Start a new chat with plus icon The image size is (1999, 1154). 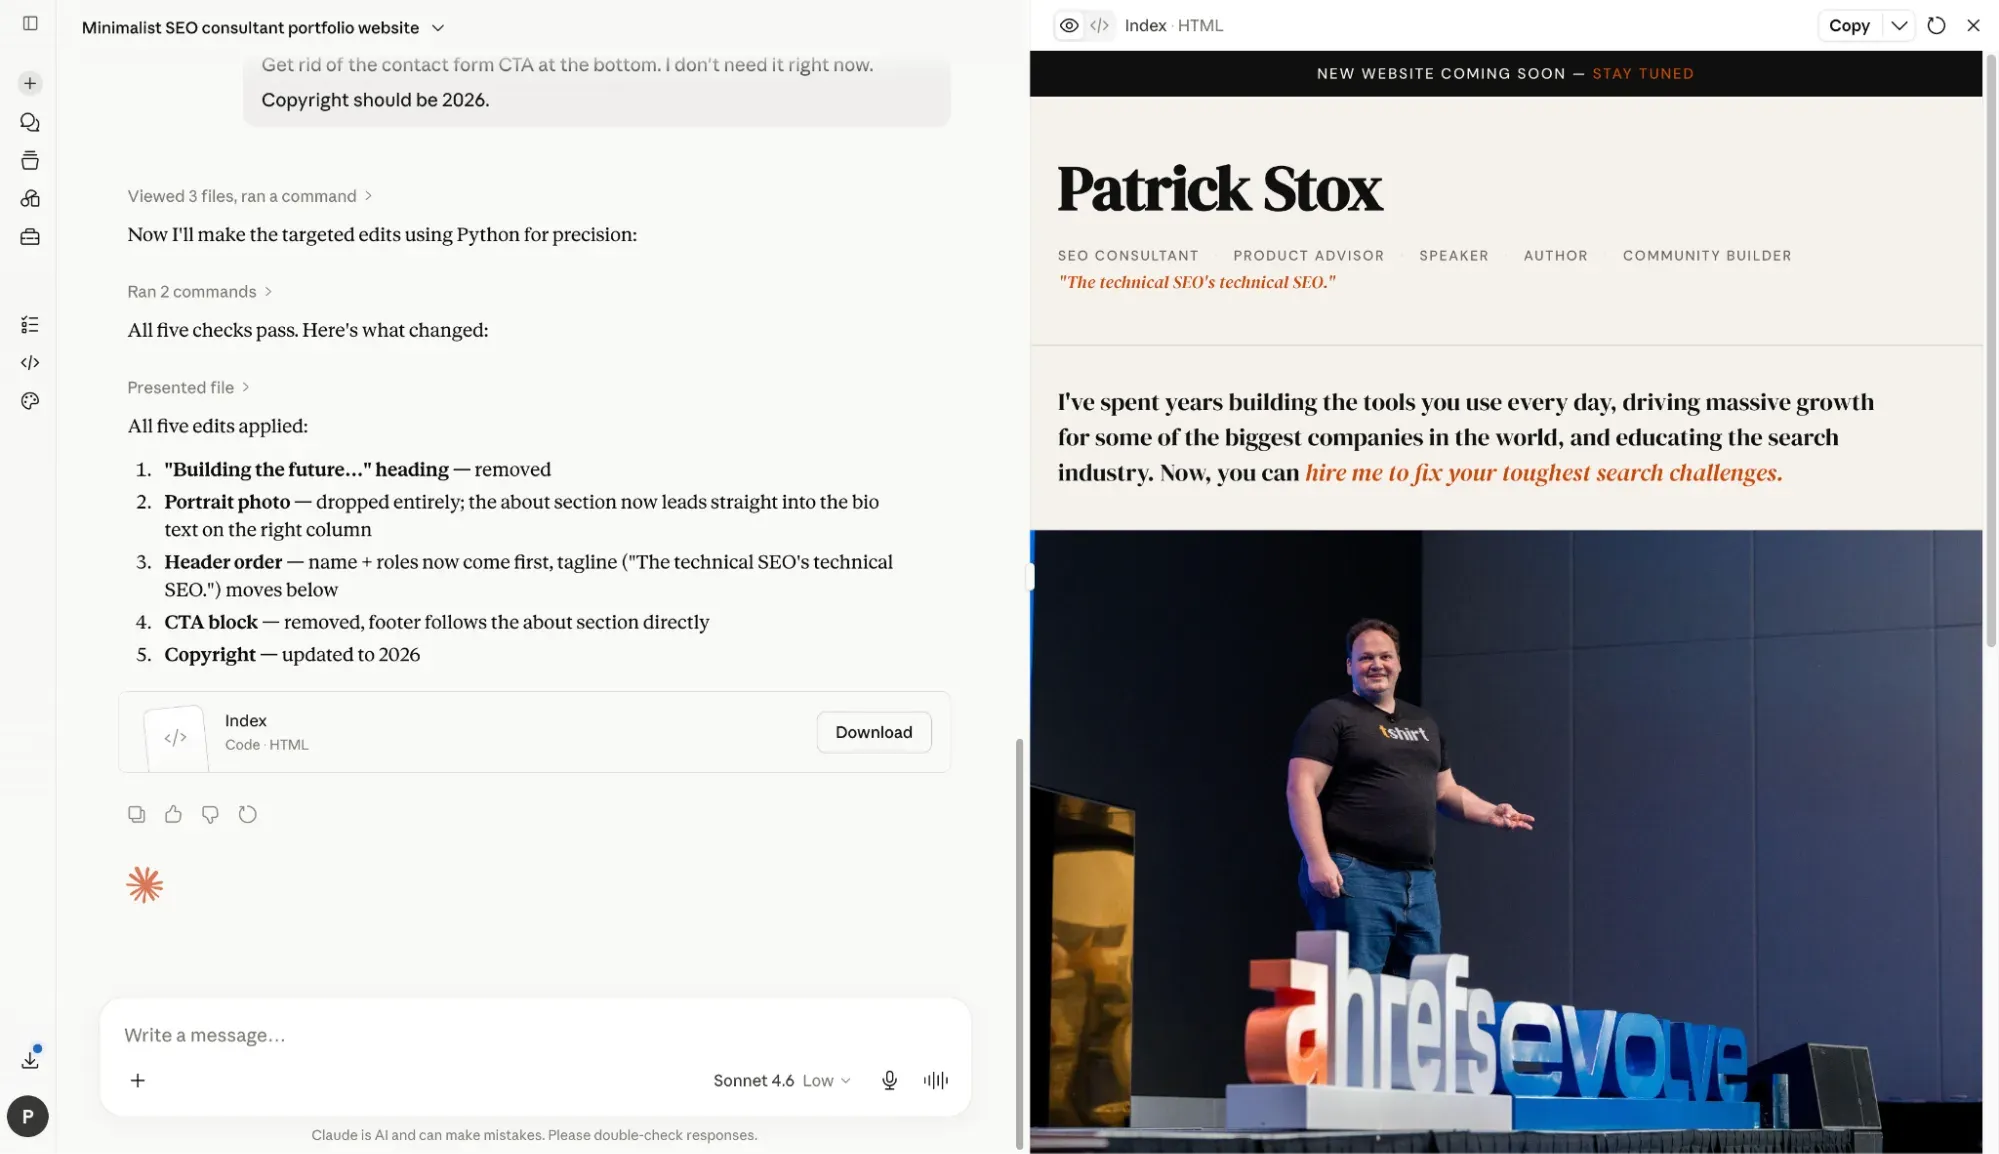30,83
